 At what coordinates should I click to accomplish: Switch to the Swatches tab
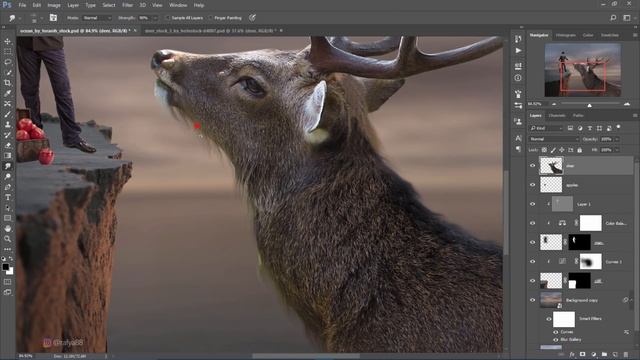609,36
